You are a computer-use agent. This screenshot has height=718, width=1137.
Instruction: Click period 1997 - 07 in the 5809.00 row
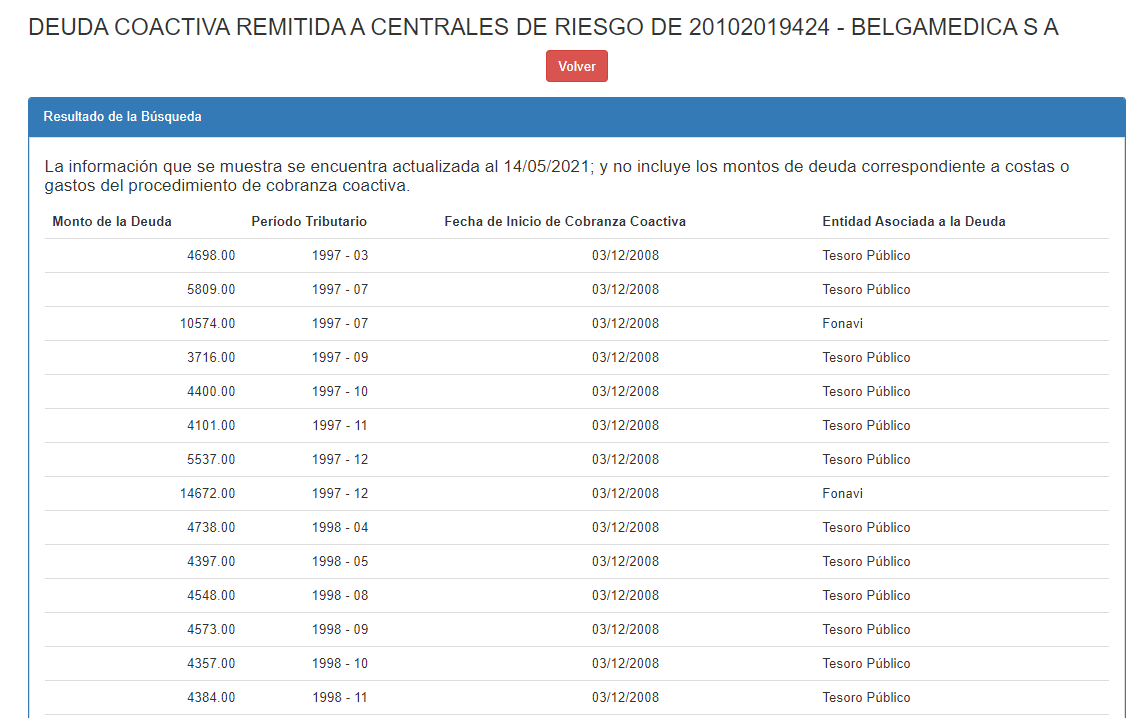(340, 289)
